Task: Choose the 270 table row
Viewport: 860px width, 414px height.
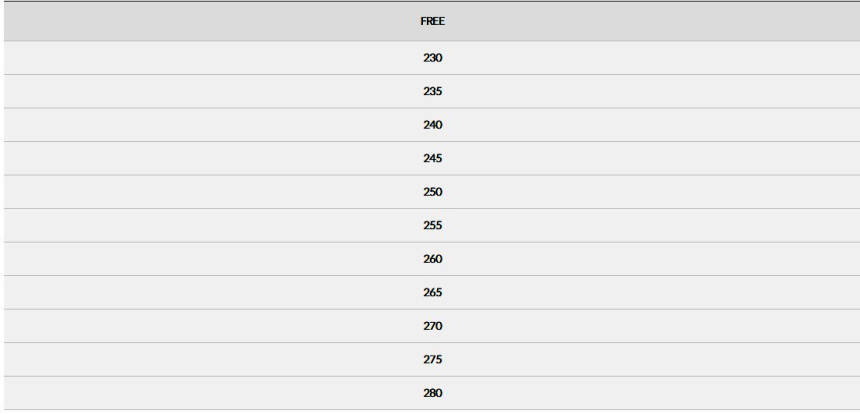Action: [x=432, y=326]
